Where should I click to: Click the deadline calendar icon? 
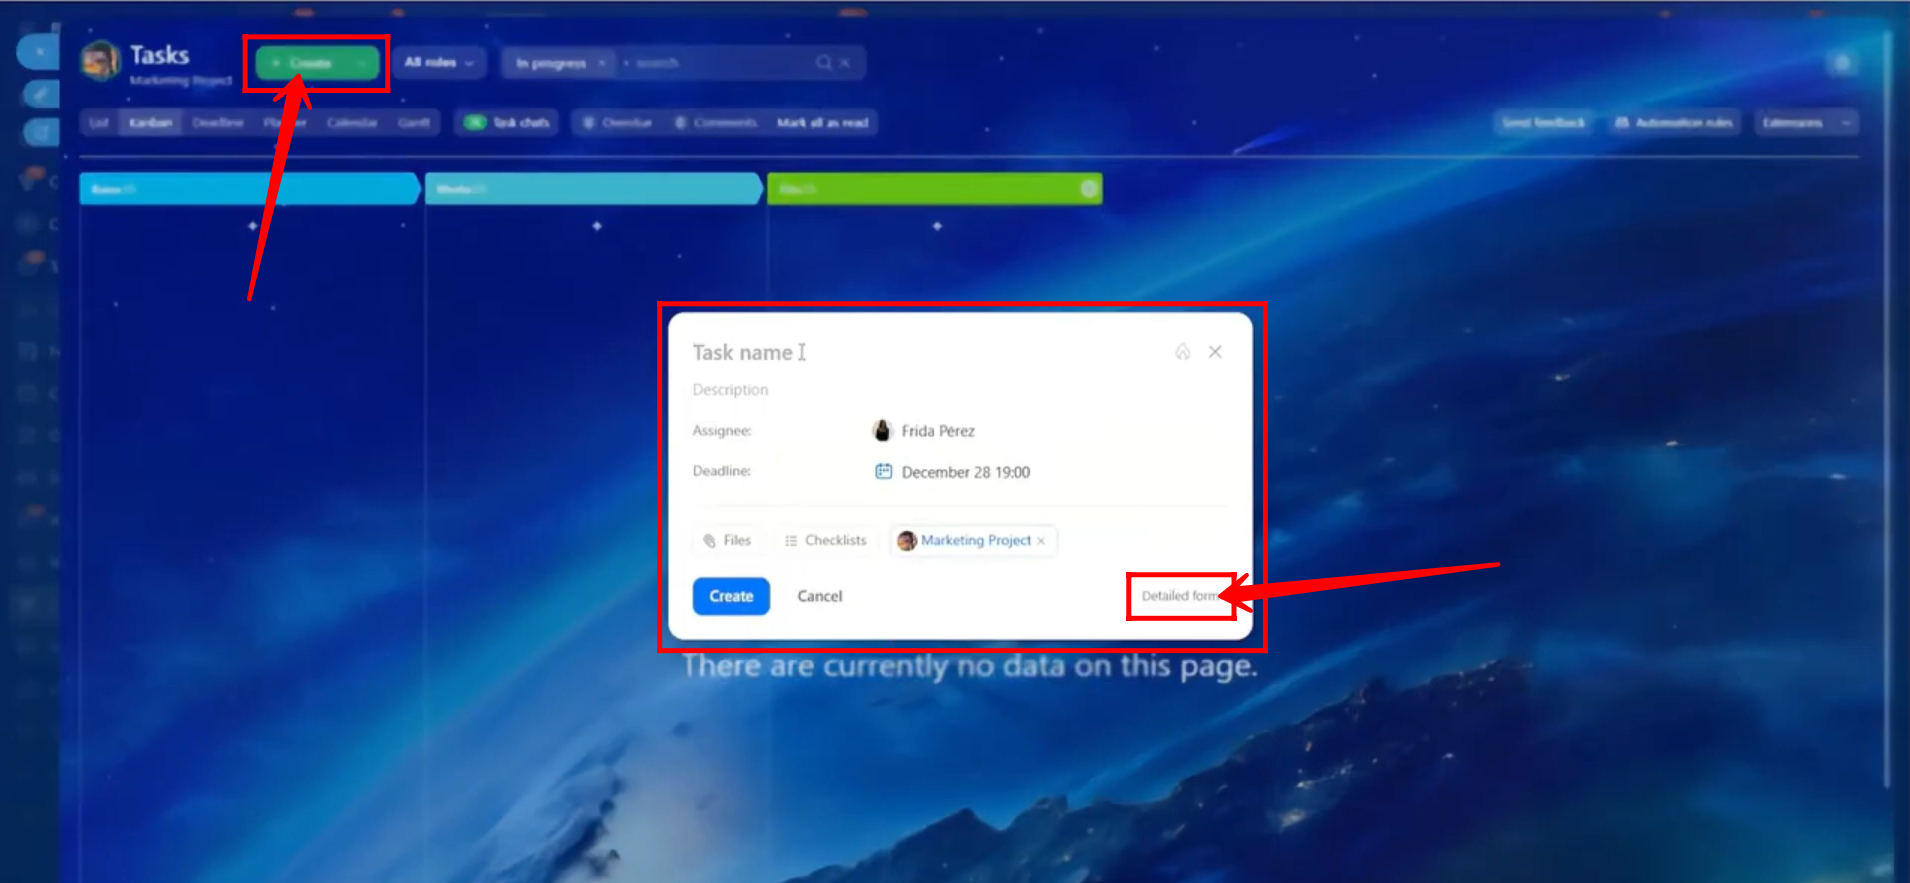tap(883, 471)
